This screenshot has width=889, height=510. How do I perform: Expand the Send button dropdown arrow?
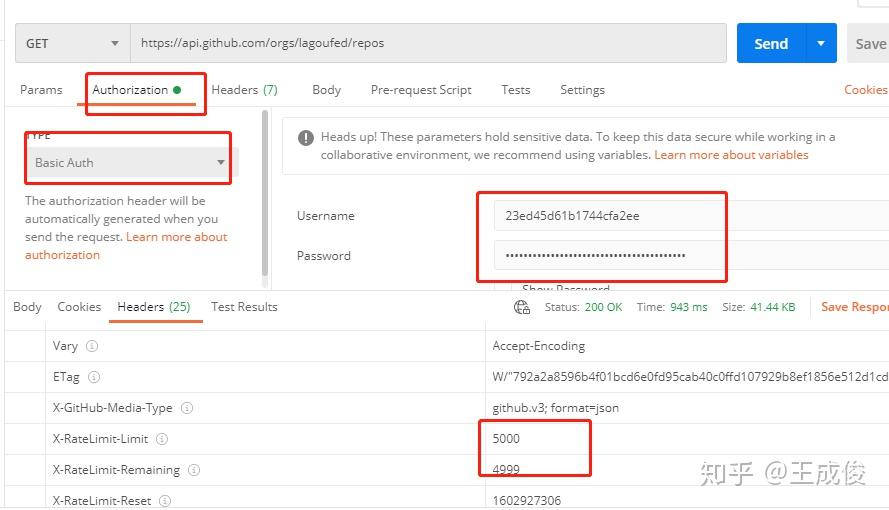pos(821,44)
